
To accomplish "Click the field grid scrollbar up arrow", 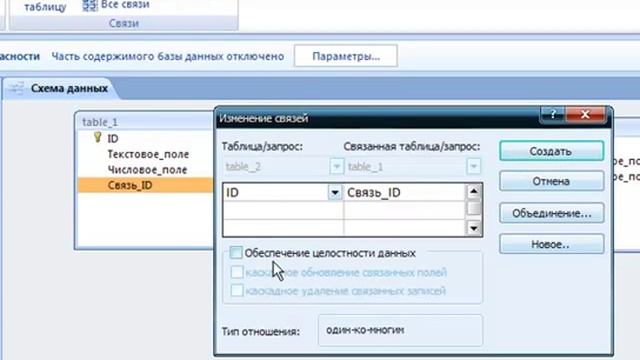I will pos(473,191).
